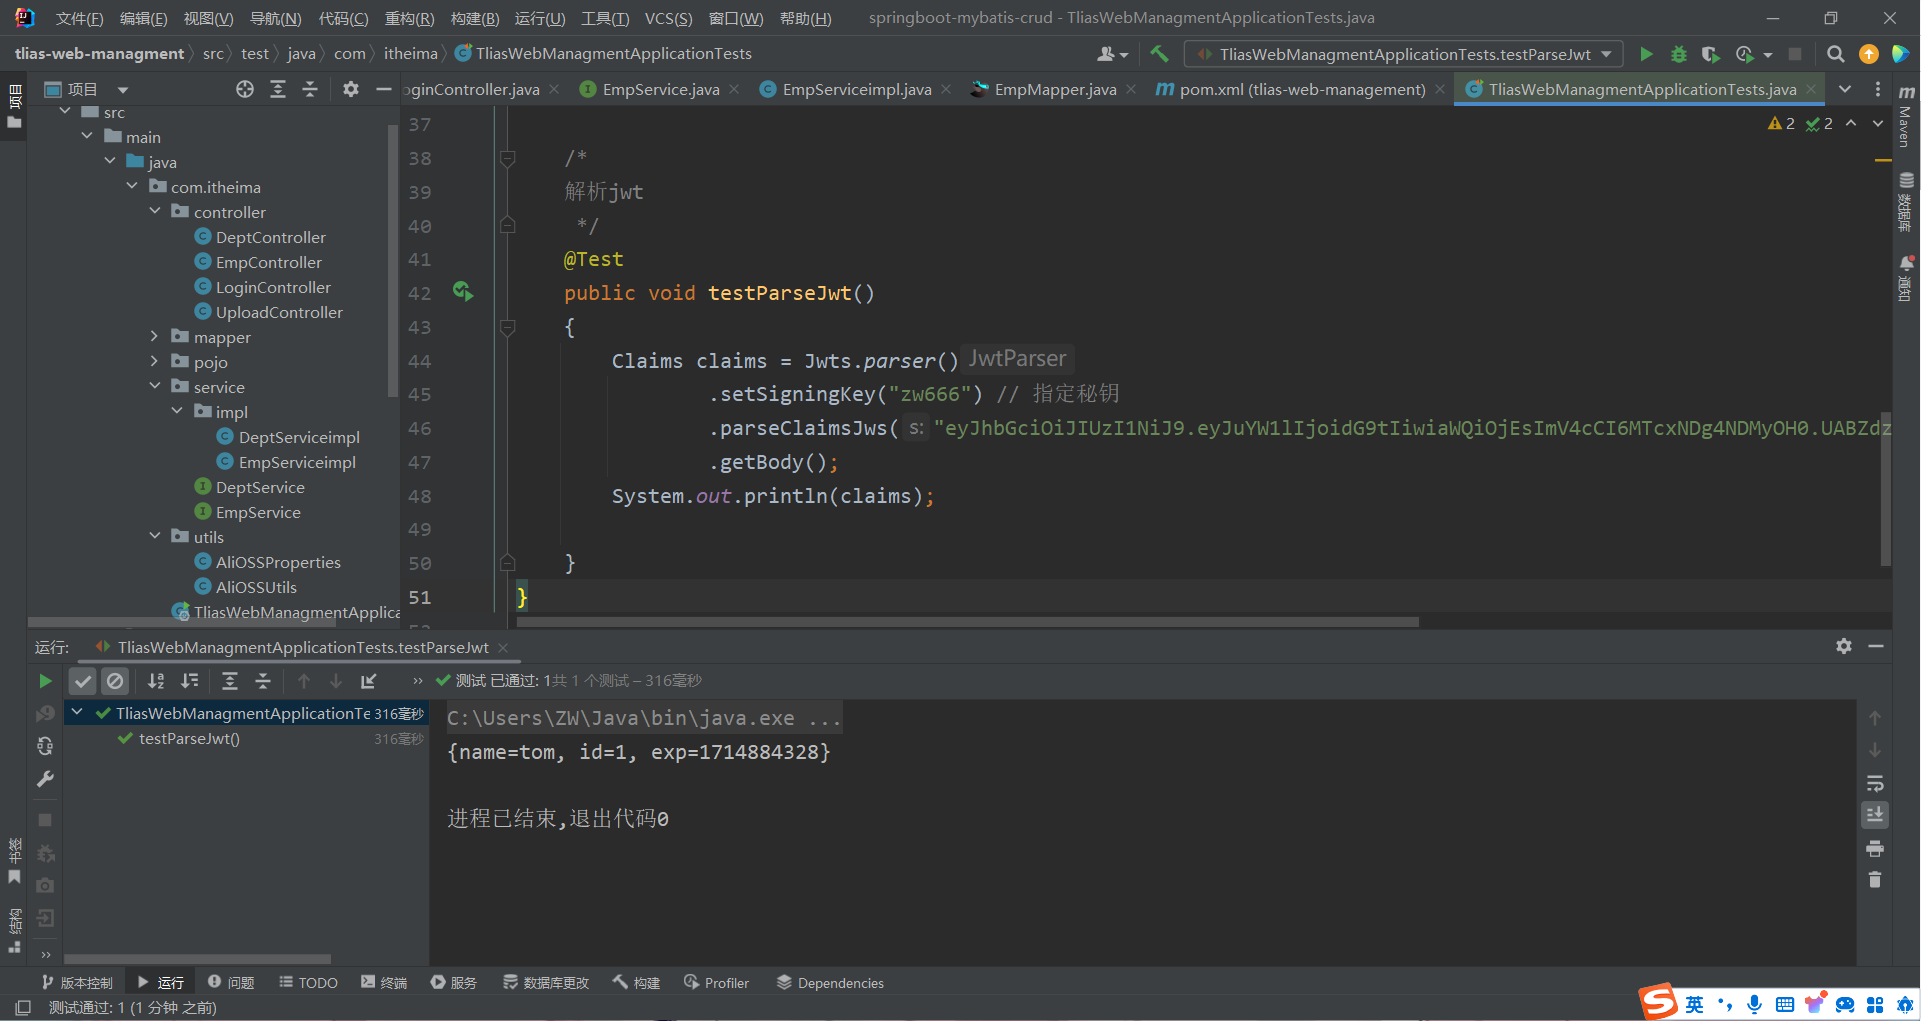Switch to the EmpMapper.java editor tab
The image size is (1921, 1021).
pyautogui.click(x=1054, y=90)
